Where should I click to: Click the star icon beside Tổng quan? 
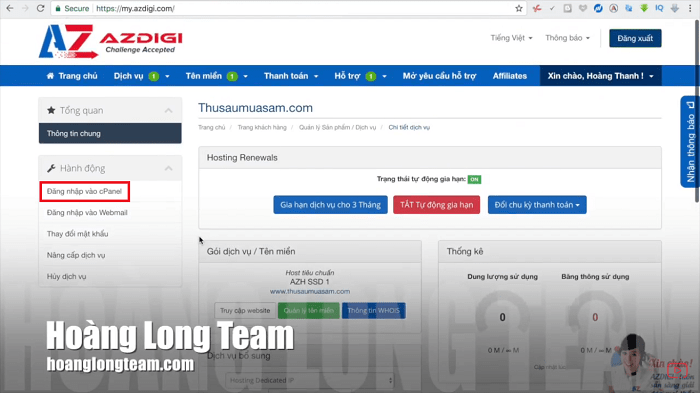tap(51, 110)
